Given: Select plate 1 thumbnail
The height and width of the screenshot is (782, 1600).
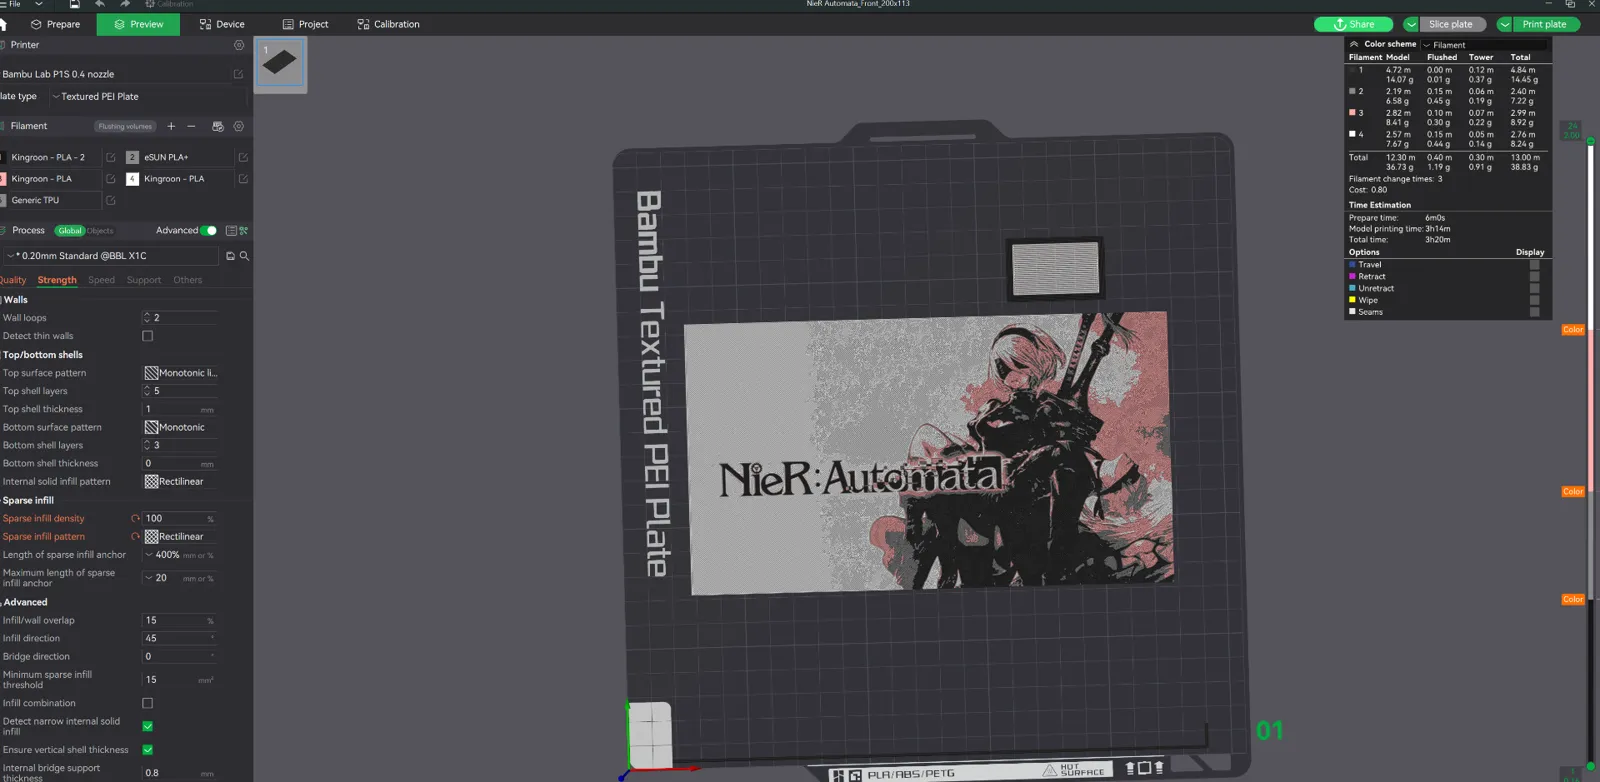Looking at the screenshot, I should click(x=279, y=62).
